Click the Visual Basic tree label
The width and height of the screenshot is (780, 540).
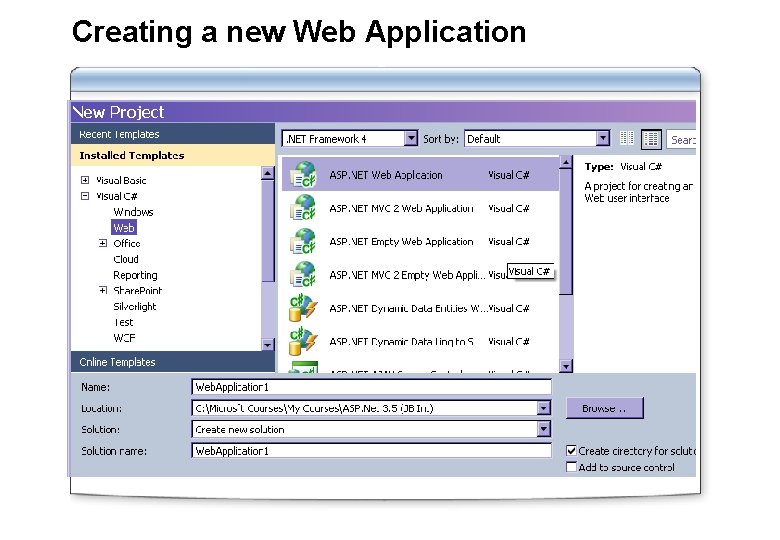(121, 180)
